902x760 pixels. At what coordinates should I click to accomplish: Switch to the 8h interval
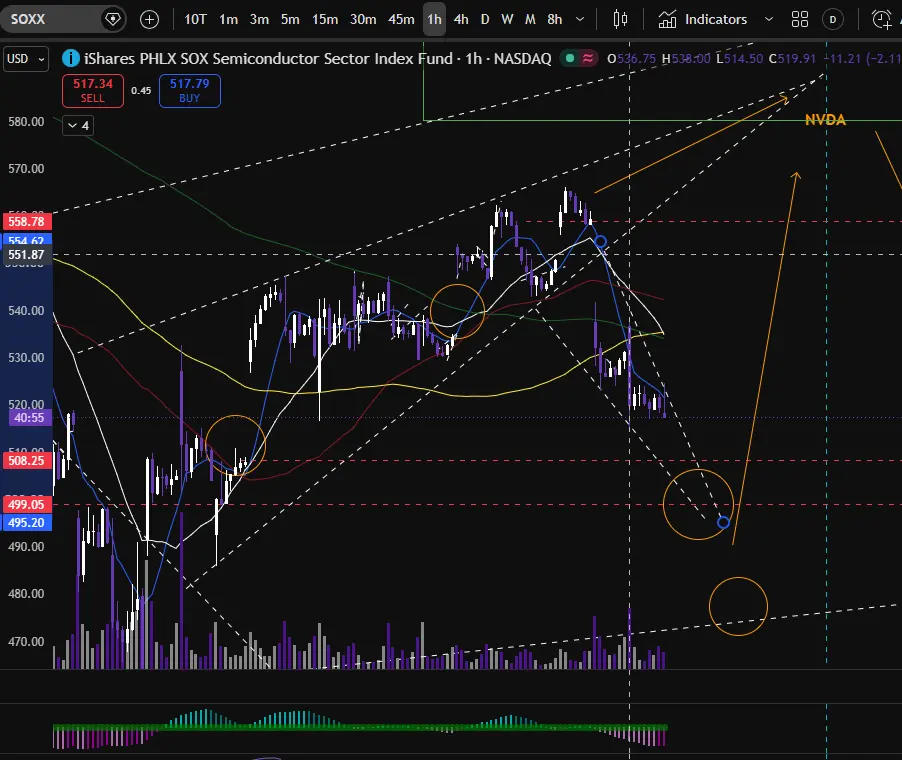pos(555,20)
